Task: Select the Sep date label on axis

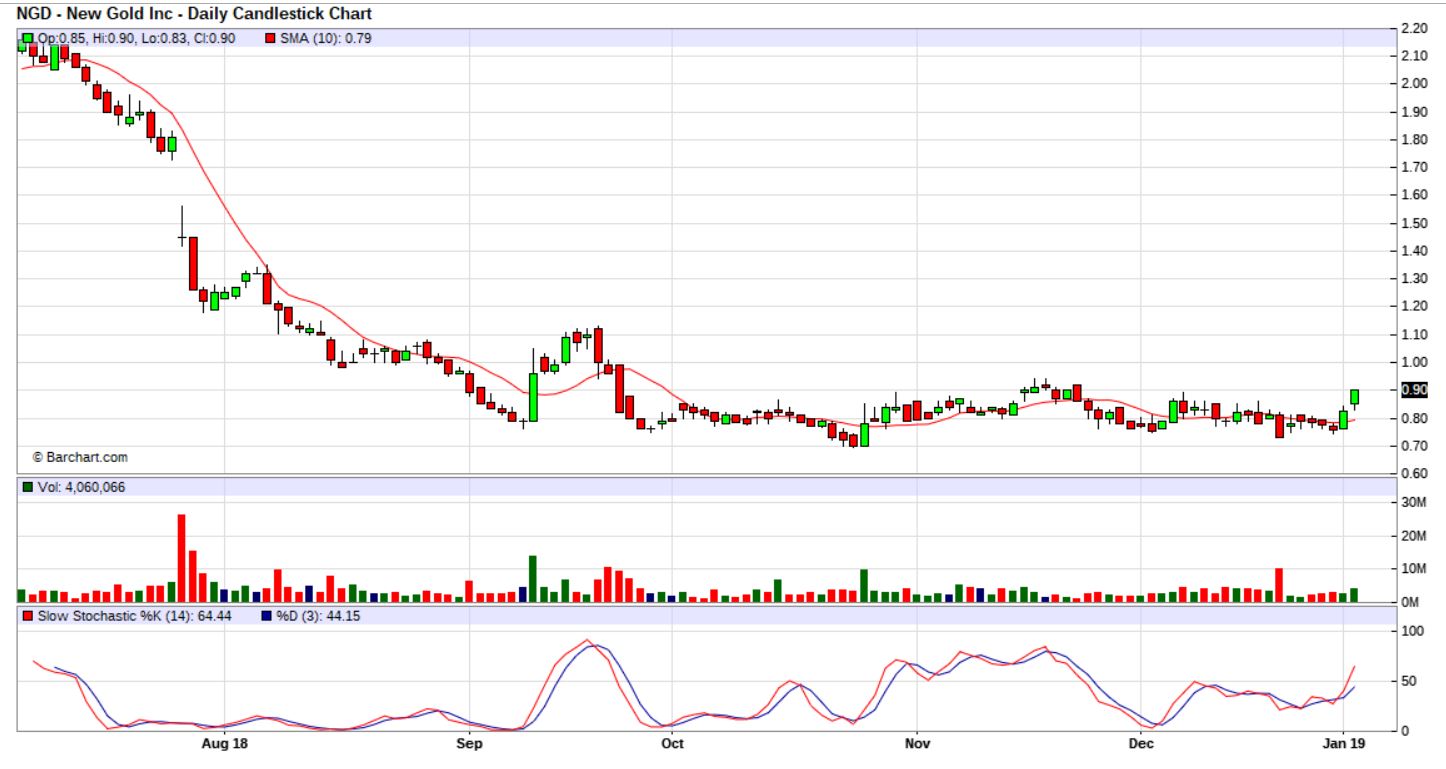Action: (468, 744)
